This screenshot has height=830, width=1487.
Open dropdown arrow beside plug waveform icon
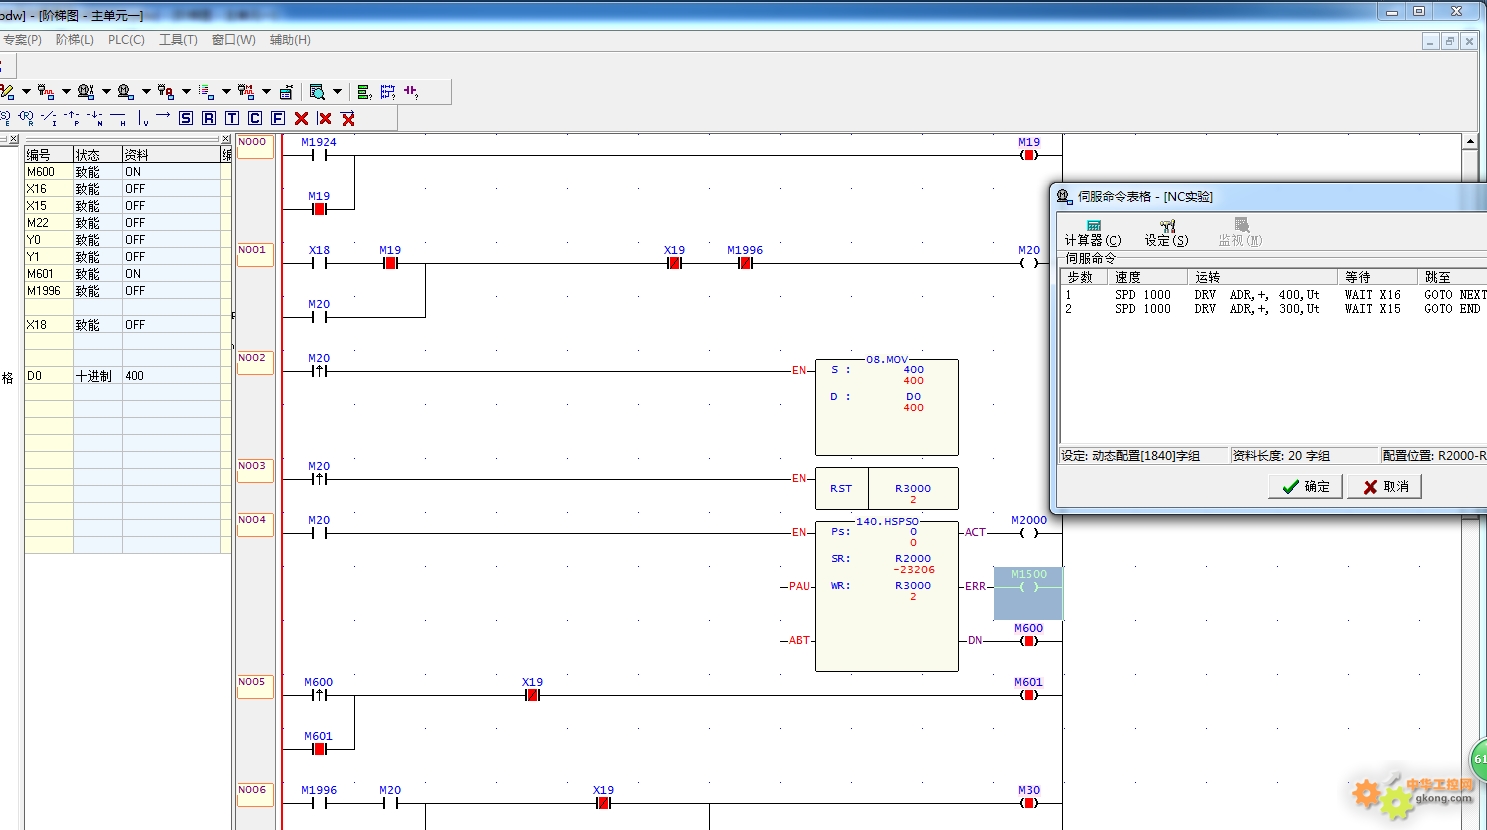[x=66, y=92]
